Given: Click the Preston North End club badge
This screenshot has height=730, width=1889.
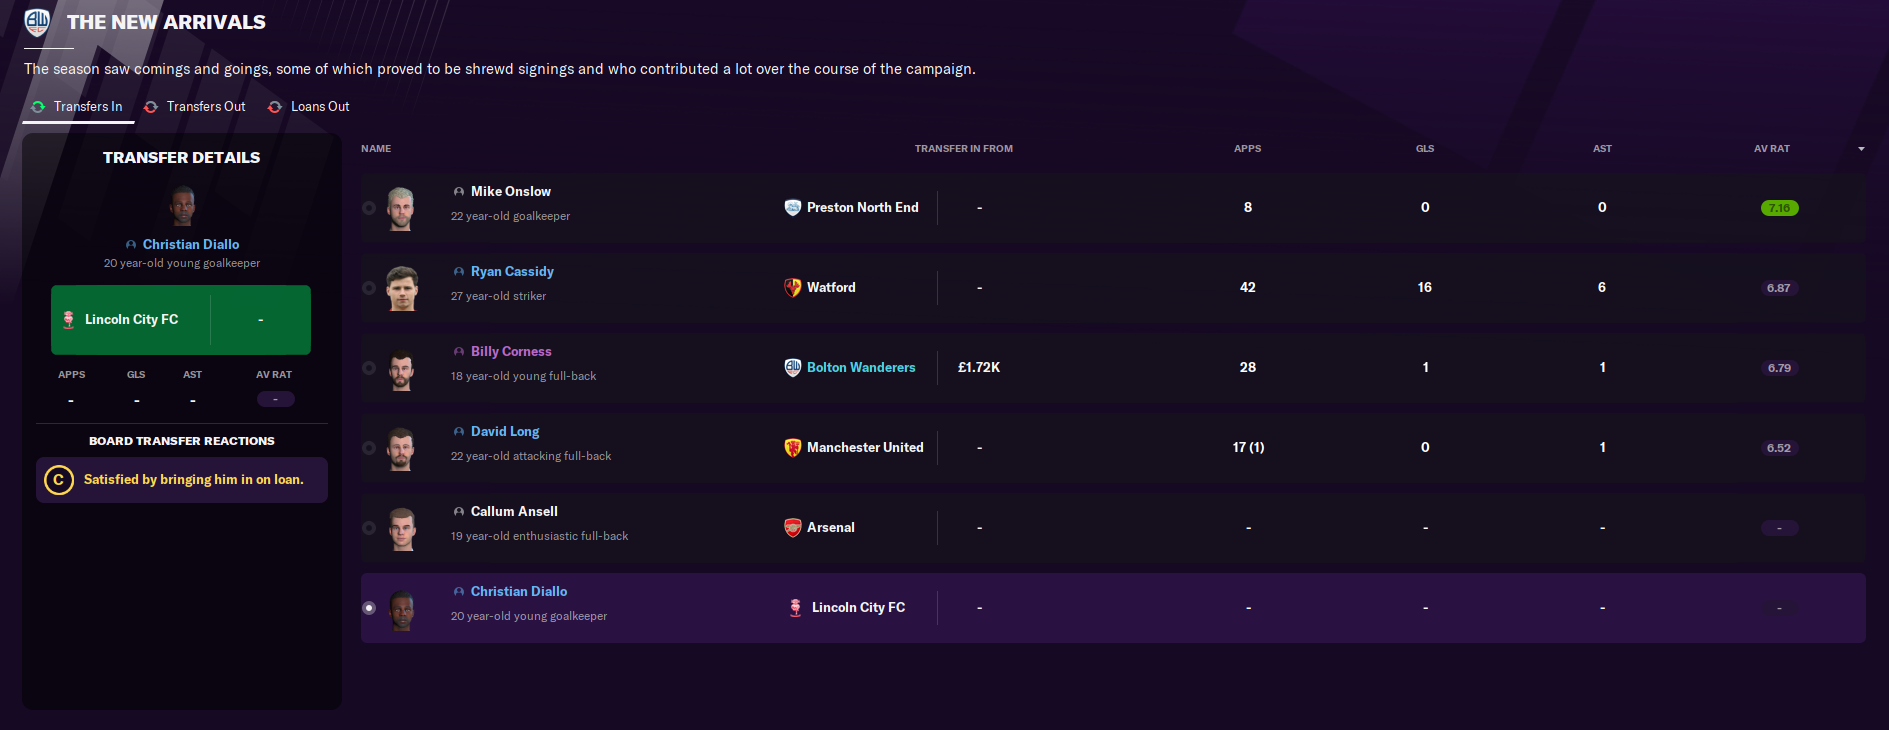Looking at the screenshot, I should pyautogui.click(x=793, y=208).
